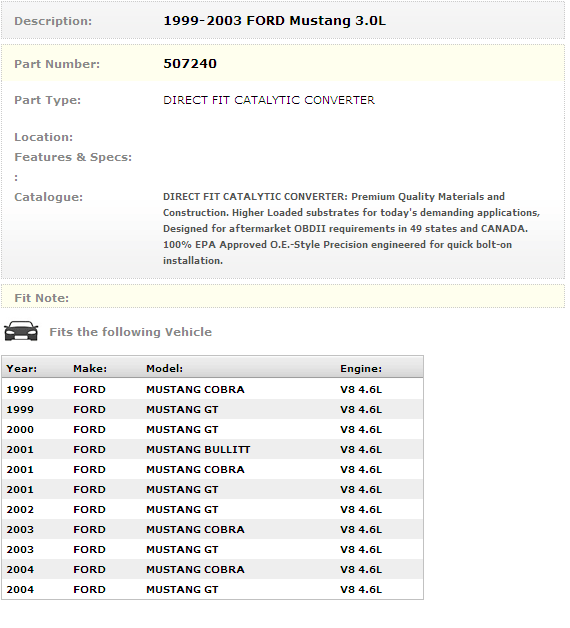
Task: Select the 2004 MUSTANG COBRA row
Action: click(x=212, y=570)
